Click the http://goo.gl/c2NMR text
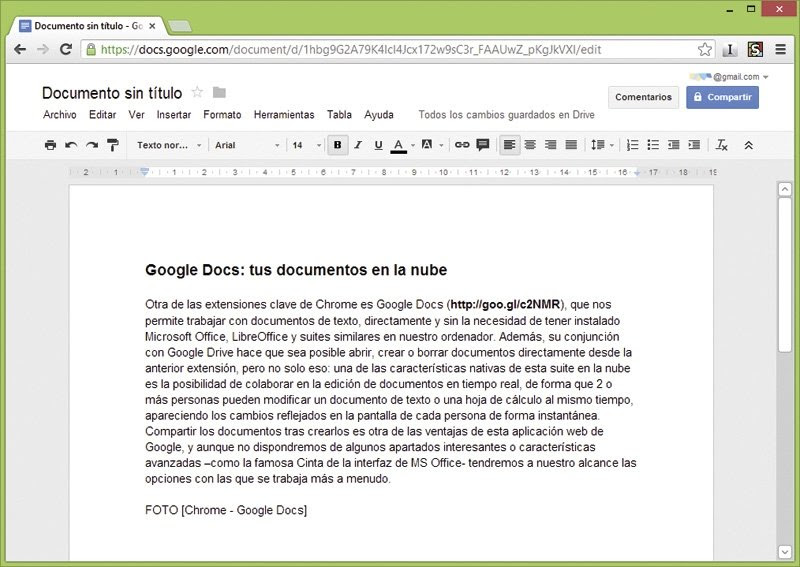Screen dimensions: 800x567 506,305
